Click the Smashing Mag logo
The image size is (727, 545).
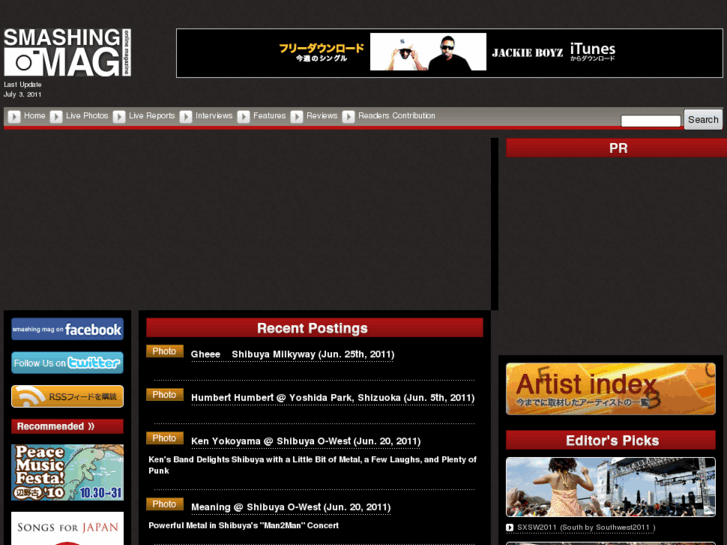tap(68, 52)
